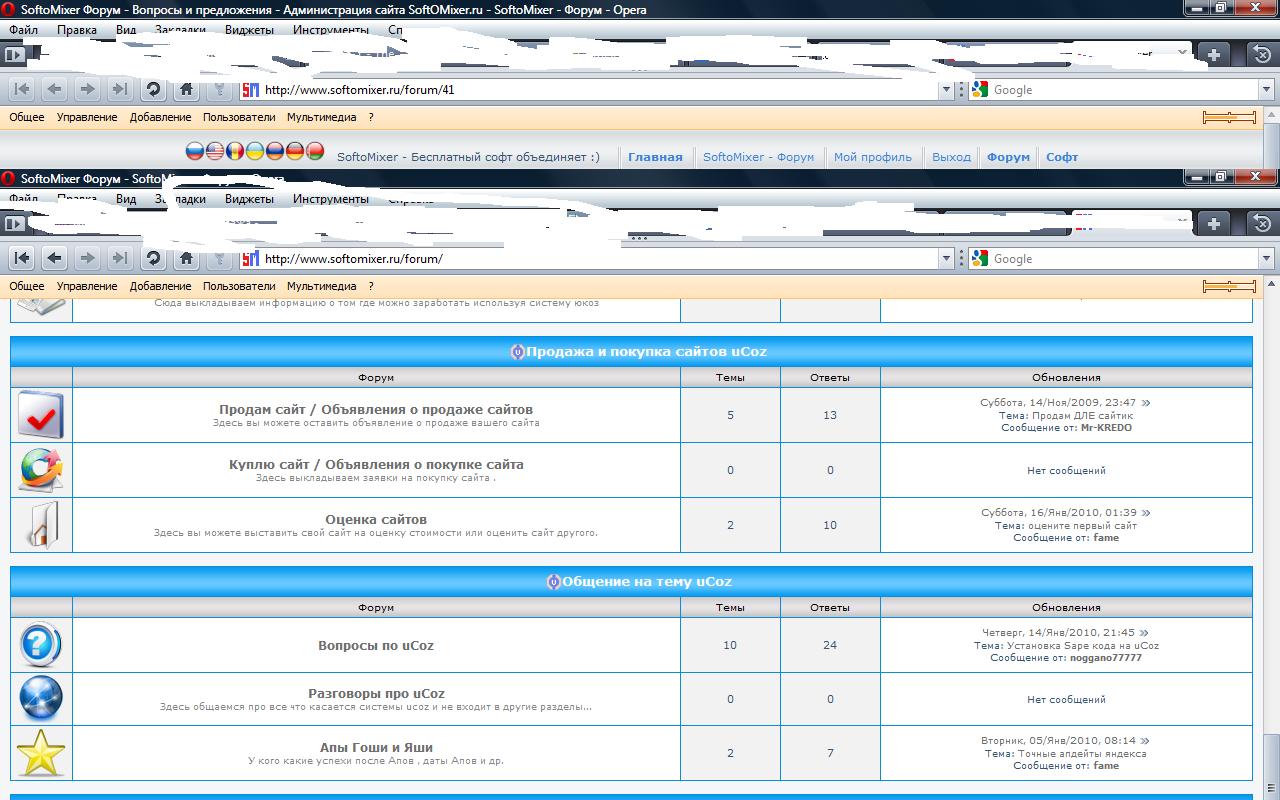Viewport: 1280px width, 800px height.
Task: Open closed tabs trash in the forum/41 window
Action: 1262,55
